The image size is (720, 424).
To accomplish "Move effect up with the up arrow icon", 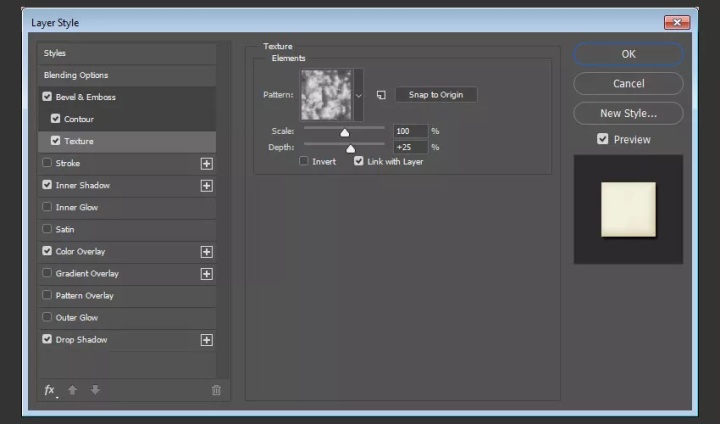I will (x=72, y=390).
